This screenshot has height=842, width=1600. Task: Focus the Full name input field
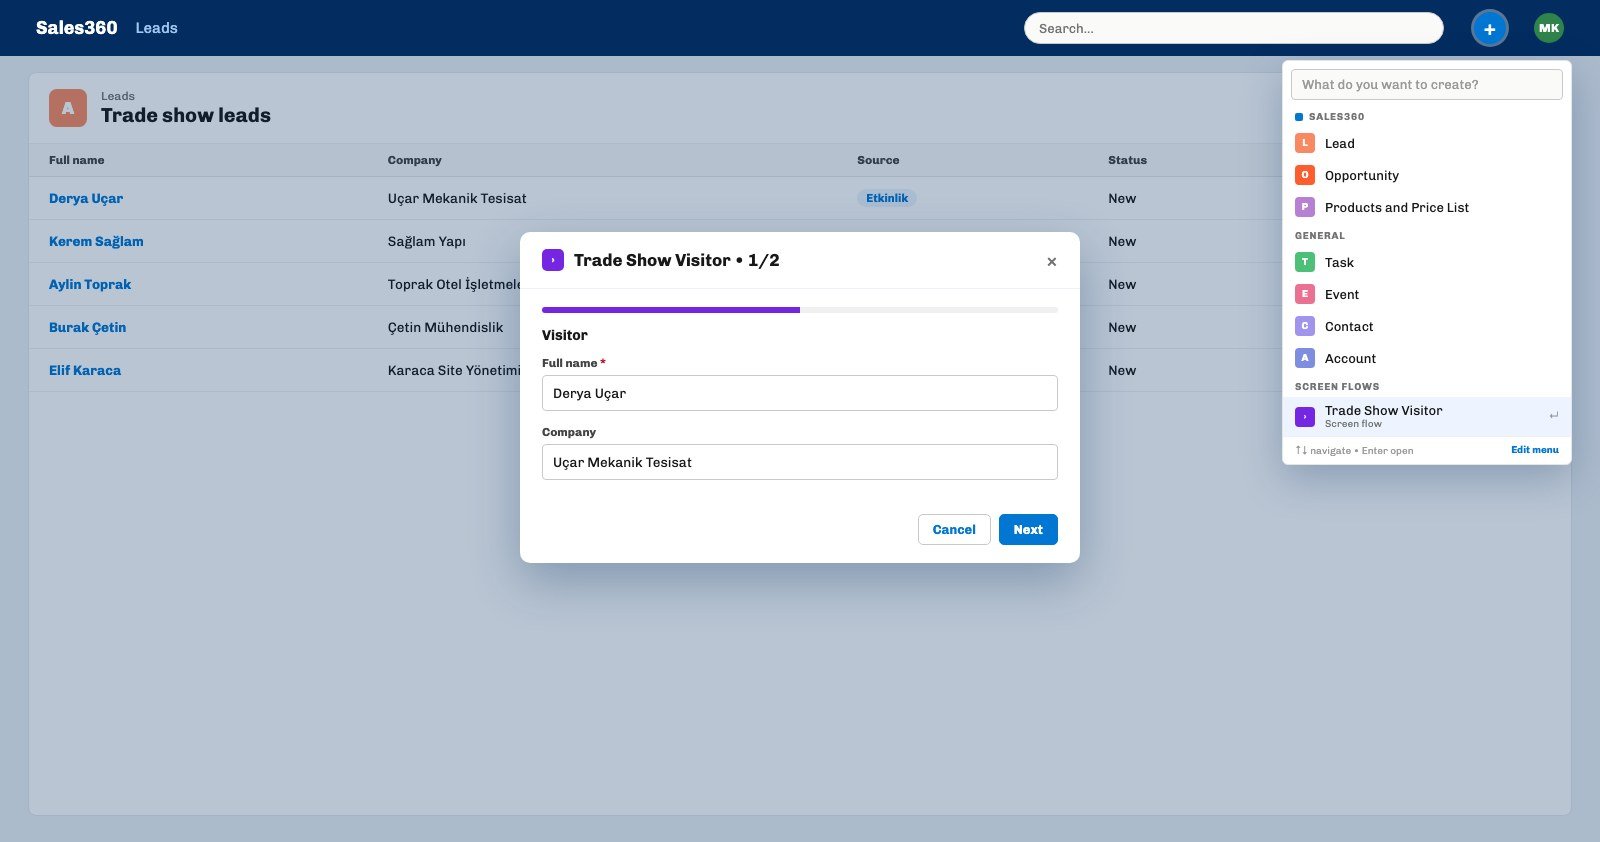pyautogui.click(x=800, y=393)
